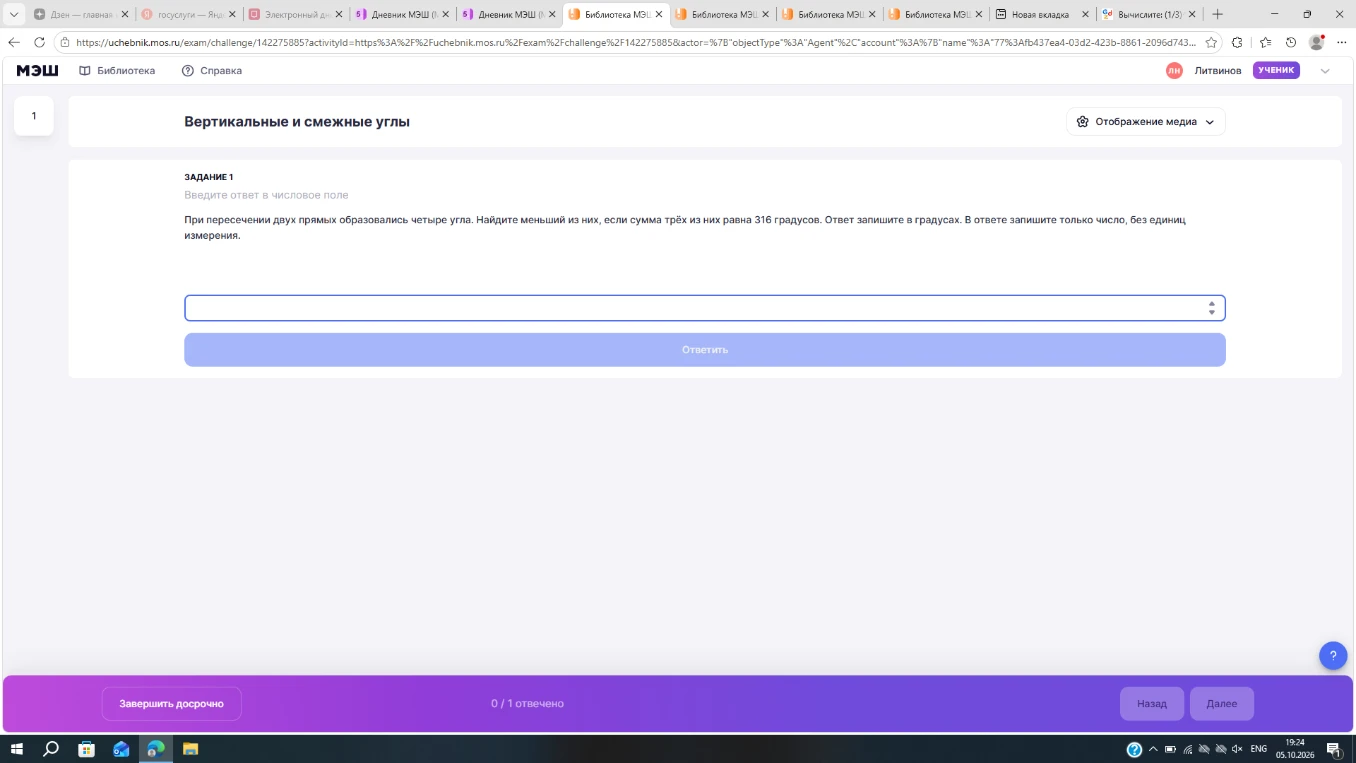Open Windows taskbar search
Image resolution: width=1356 pixels, height=763 pixels.
51,749
